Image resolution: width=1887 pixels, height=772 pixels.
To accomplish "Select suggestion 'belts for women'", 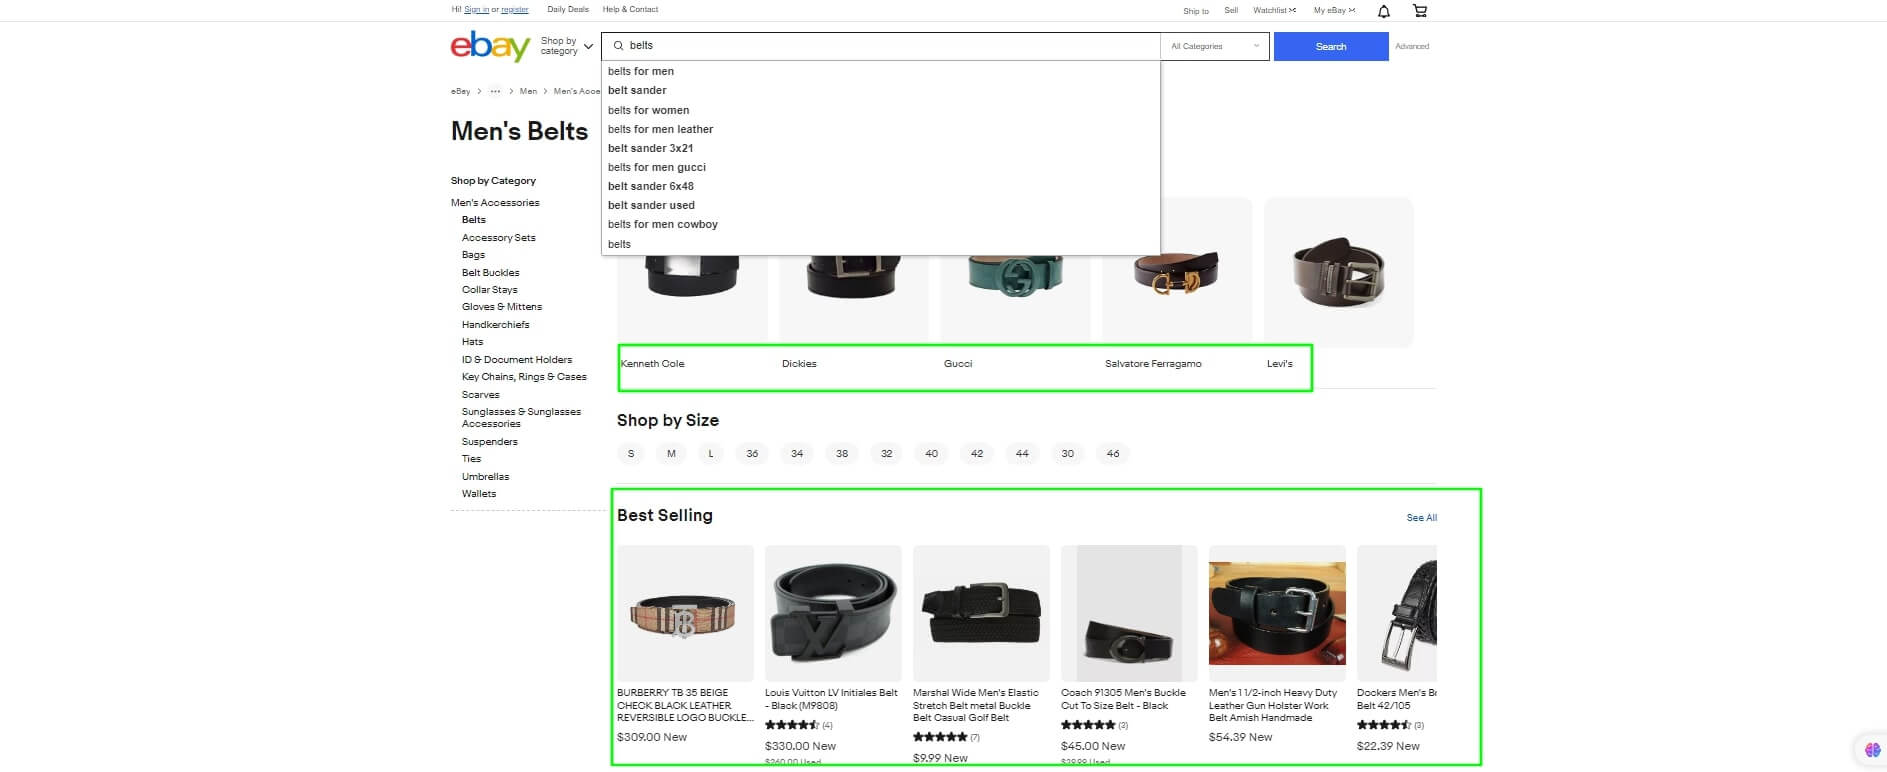I will pos(880,110).
